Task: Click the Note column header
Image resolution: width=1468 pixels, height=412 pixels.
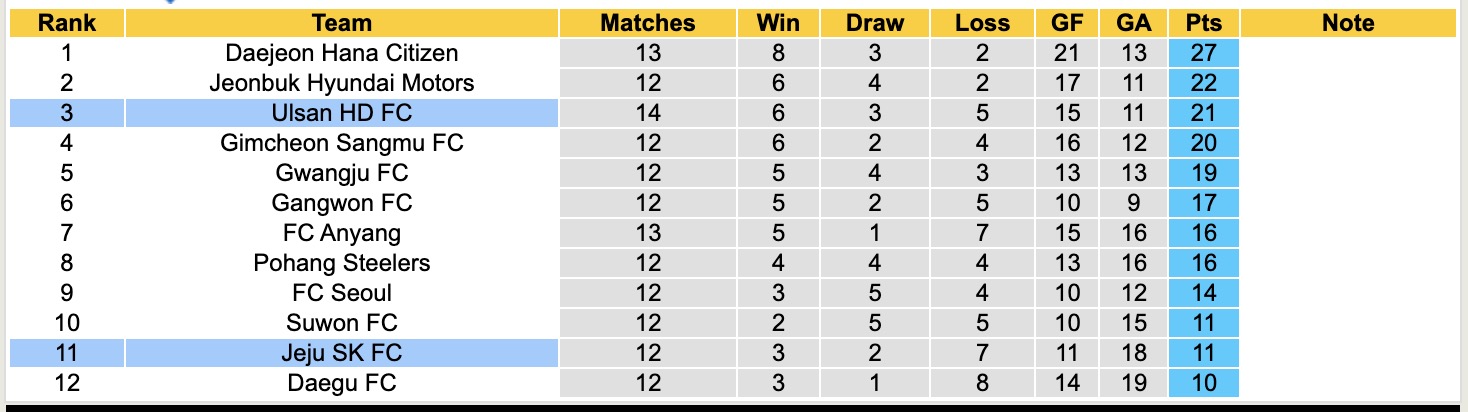Action: pyautogui.click(x=1348, y=23)
